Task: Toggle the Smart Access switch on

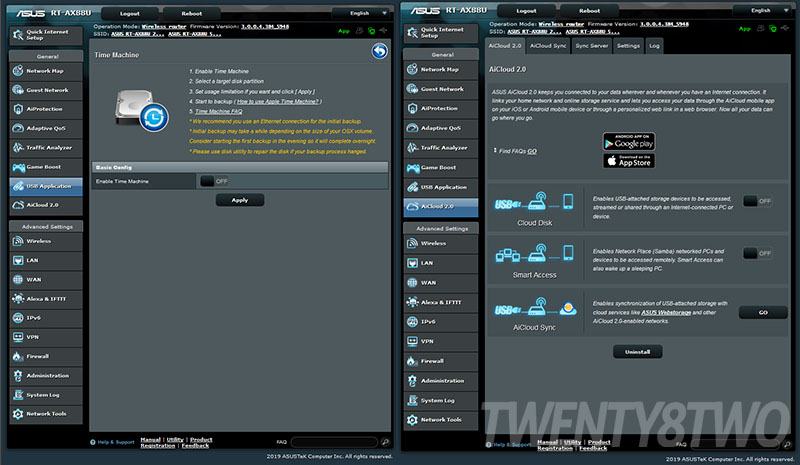Action: [757, 253]
